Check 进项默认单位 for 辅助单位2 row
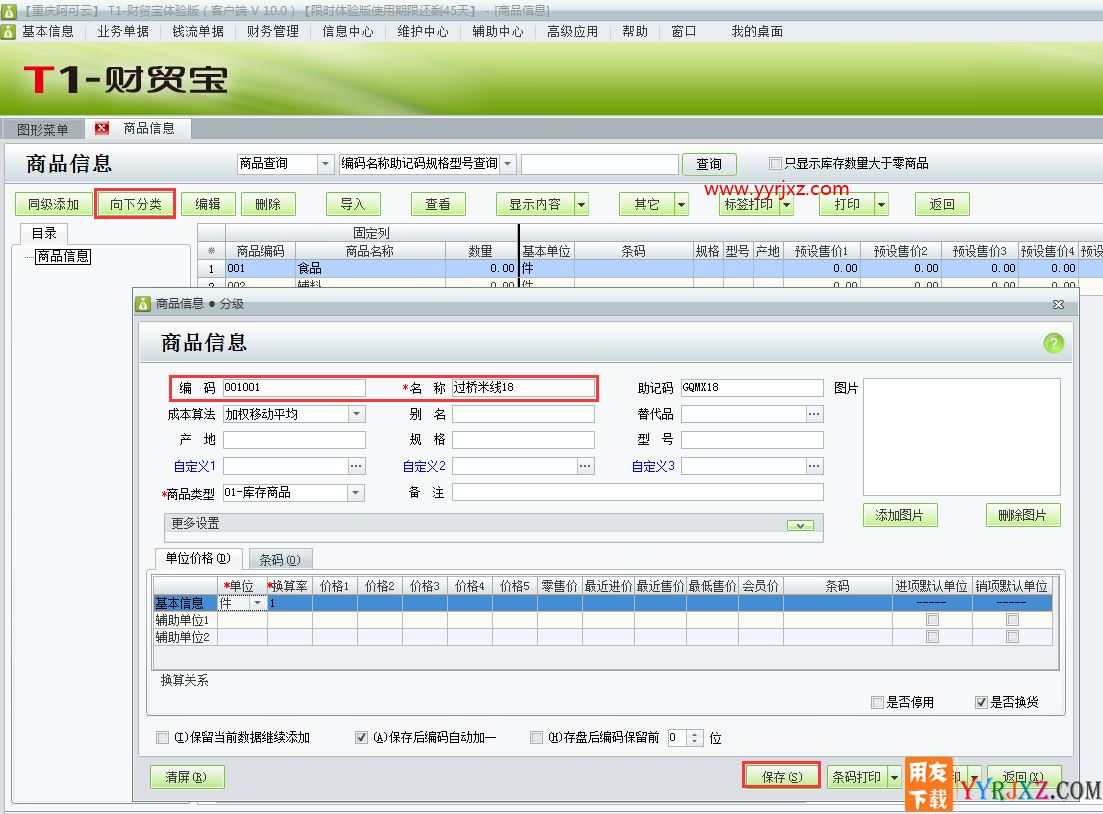The image size is (1103, 814). click(x=932, y=637)
